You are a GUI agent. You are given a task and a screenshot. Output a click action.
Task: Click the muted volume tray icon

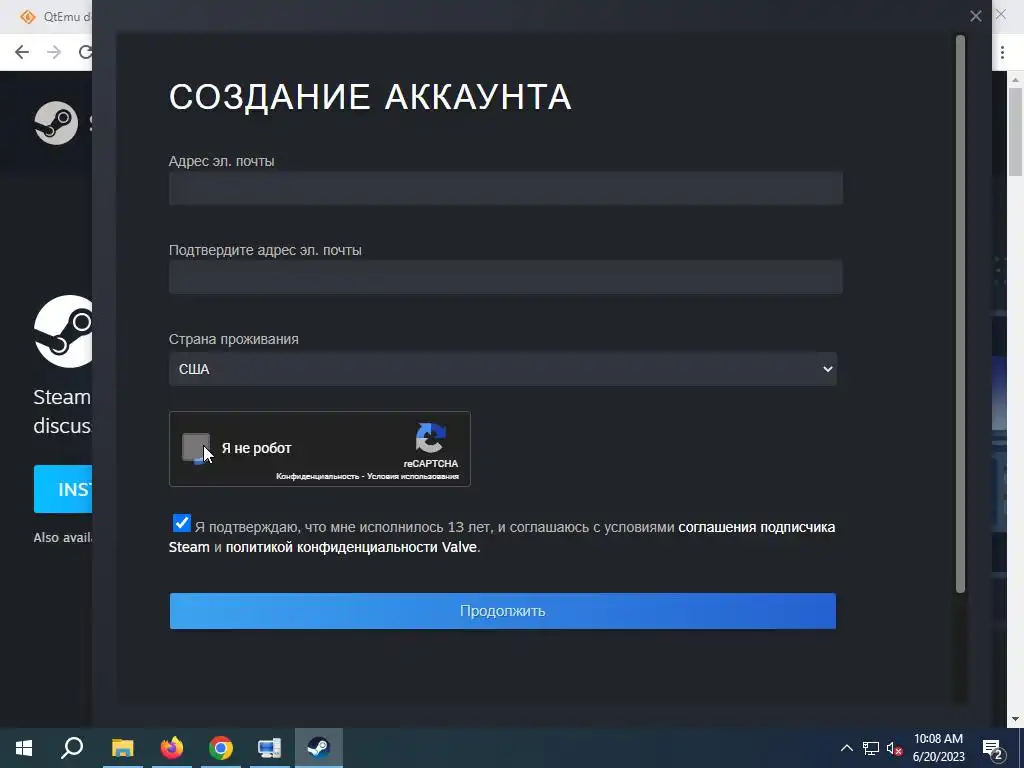[x=895, y=748]
